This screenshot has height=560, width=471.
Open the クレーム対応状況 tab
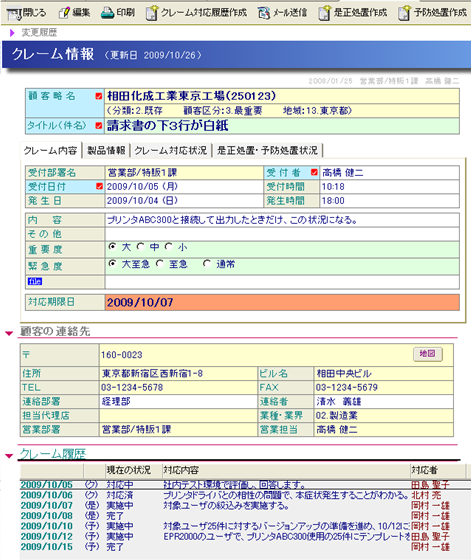coord(171,150)
